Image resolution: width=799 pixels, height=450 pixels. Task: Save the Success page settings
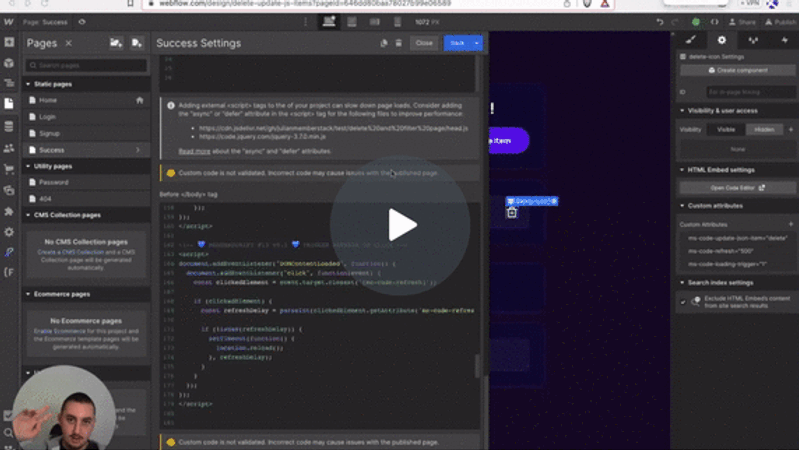(458, 43)
